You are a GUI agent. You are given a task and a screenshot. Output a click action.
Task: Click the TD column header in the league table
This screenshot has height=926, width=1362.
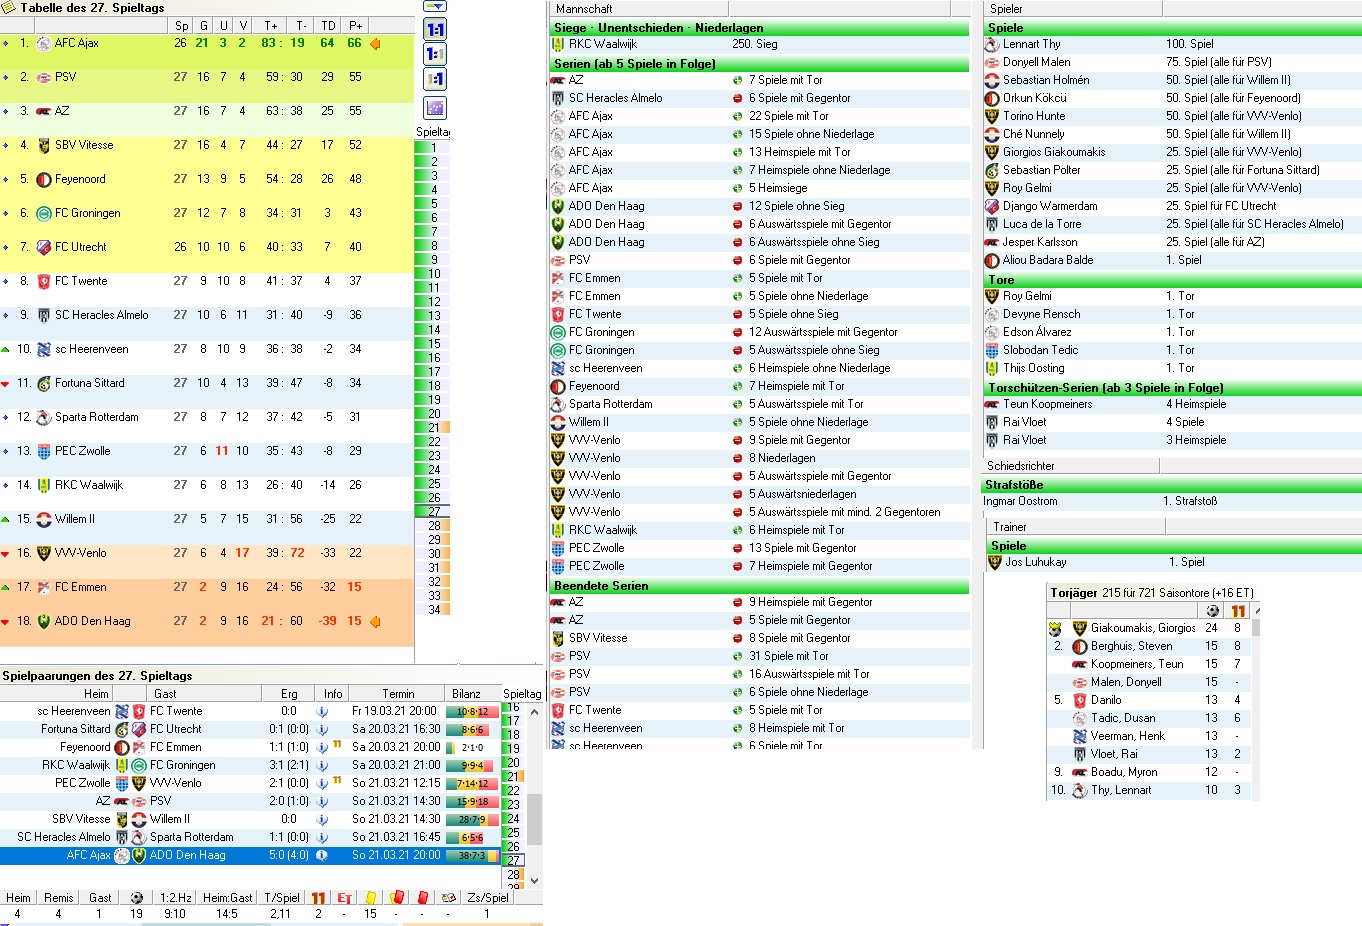[x=328, y=25]
